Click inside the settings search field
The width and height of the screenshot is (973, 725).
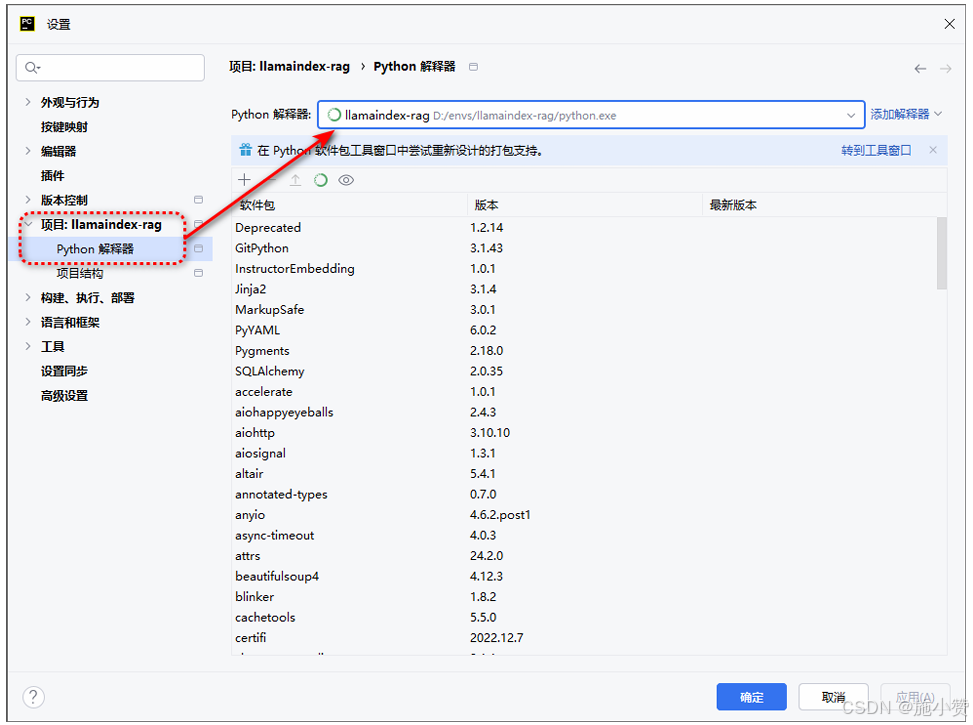110,68
